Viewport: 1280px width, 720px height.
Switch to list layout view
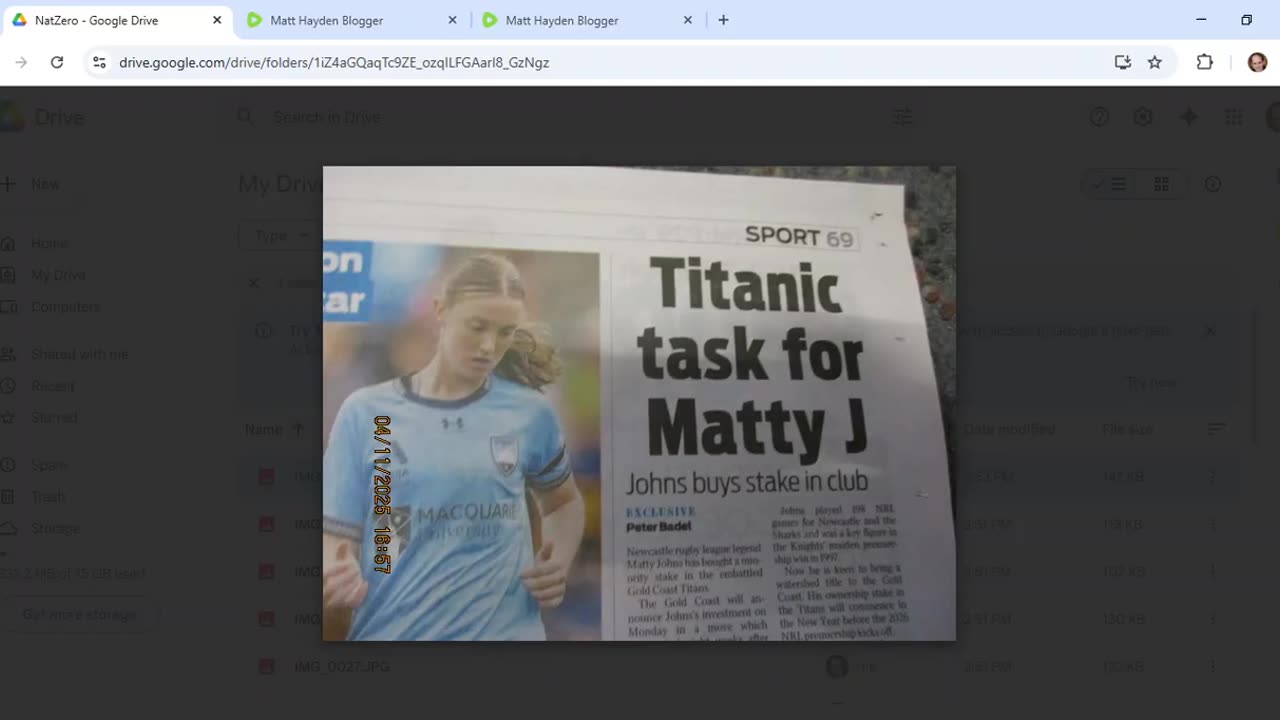coord(1110,184)
